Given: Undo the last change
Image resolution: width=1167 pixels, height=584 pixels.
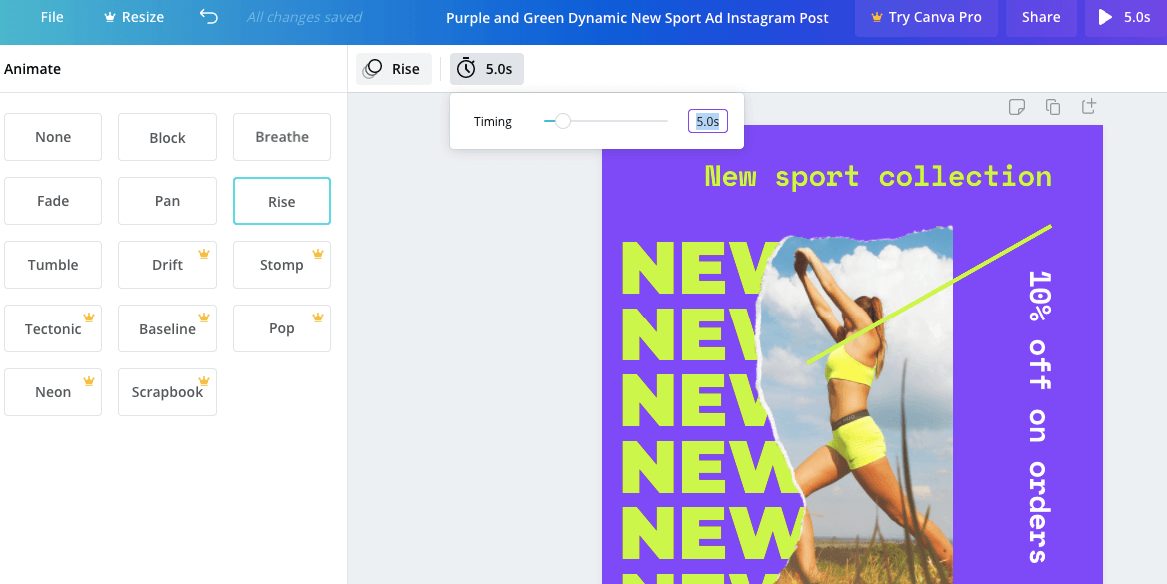Looking at the screenshot, I should (208, 16).
